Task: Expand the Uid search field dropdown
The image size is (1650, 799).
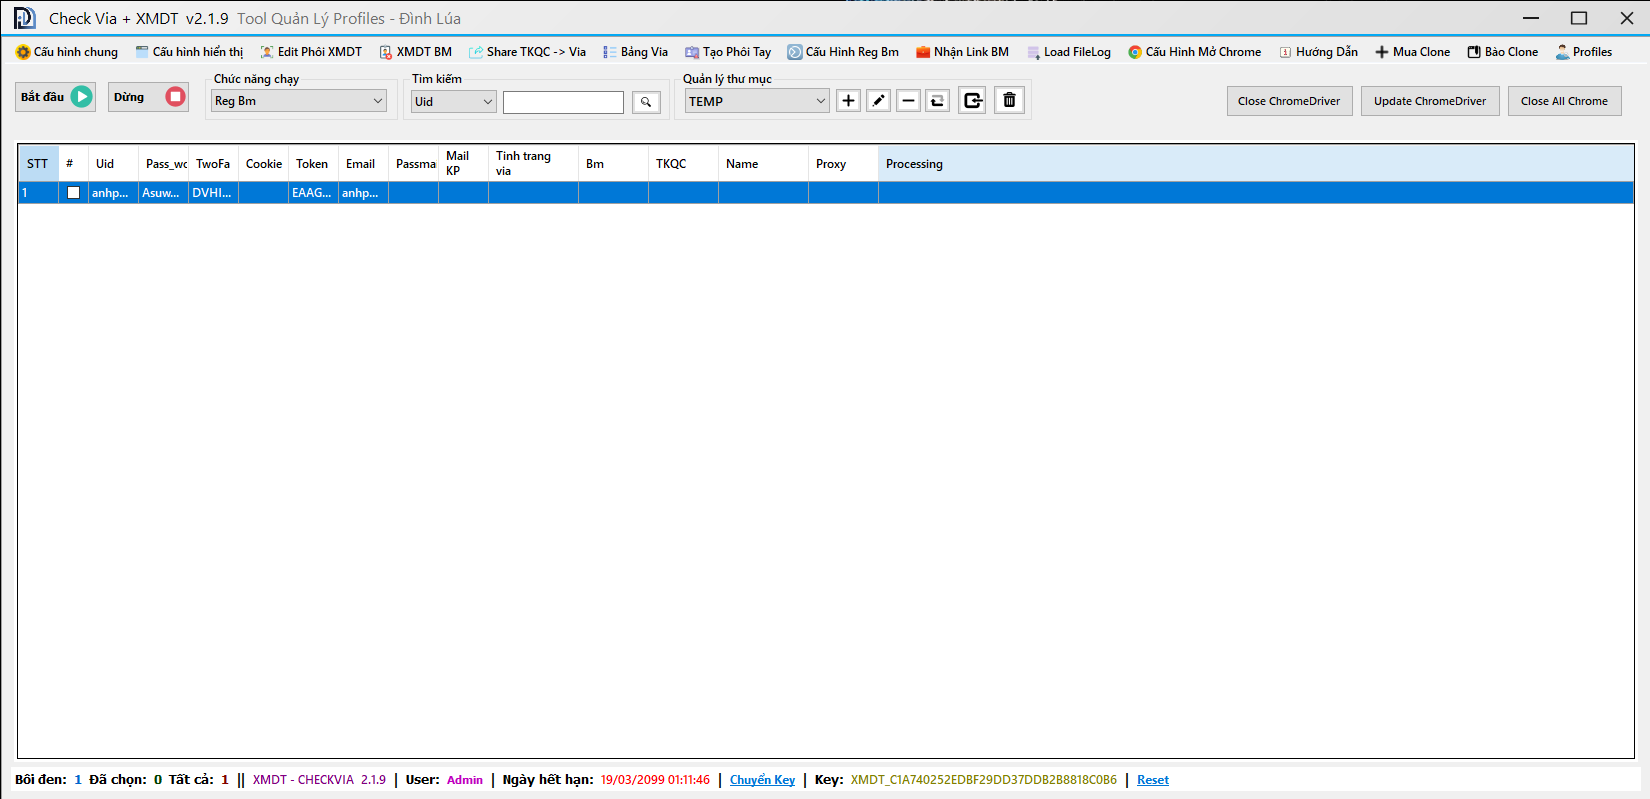Action: [x=453, y=102]
